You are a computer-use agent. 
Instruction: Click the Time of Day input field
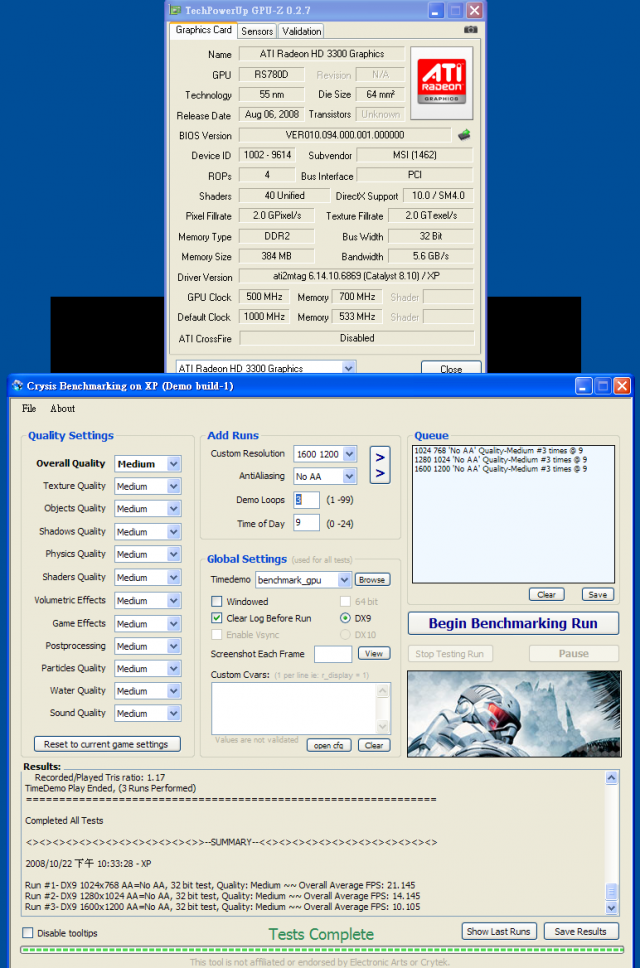tap(306, 523)
